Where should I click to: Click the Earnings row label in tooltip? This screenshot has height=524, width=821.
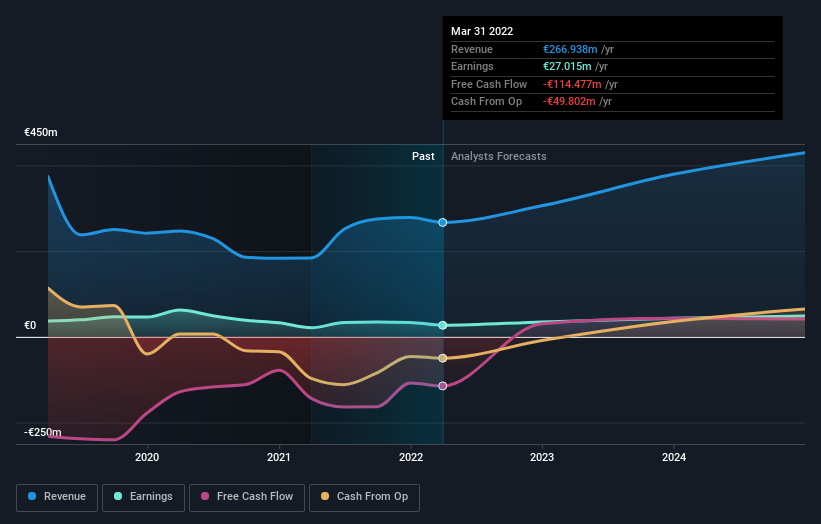(472, 66)
